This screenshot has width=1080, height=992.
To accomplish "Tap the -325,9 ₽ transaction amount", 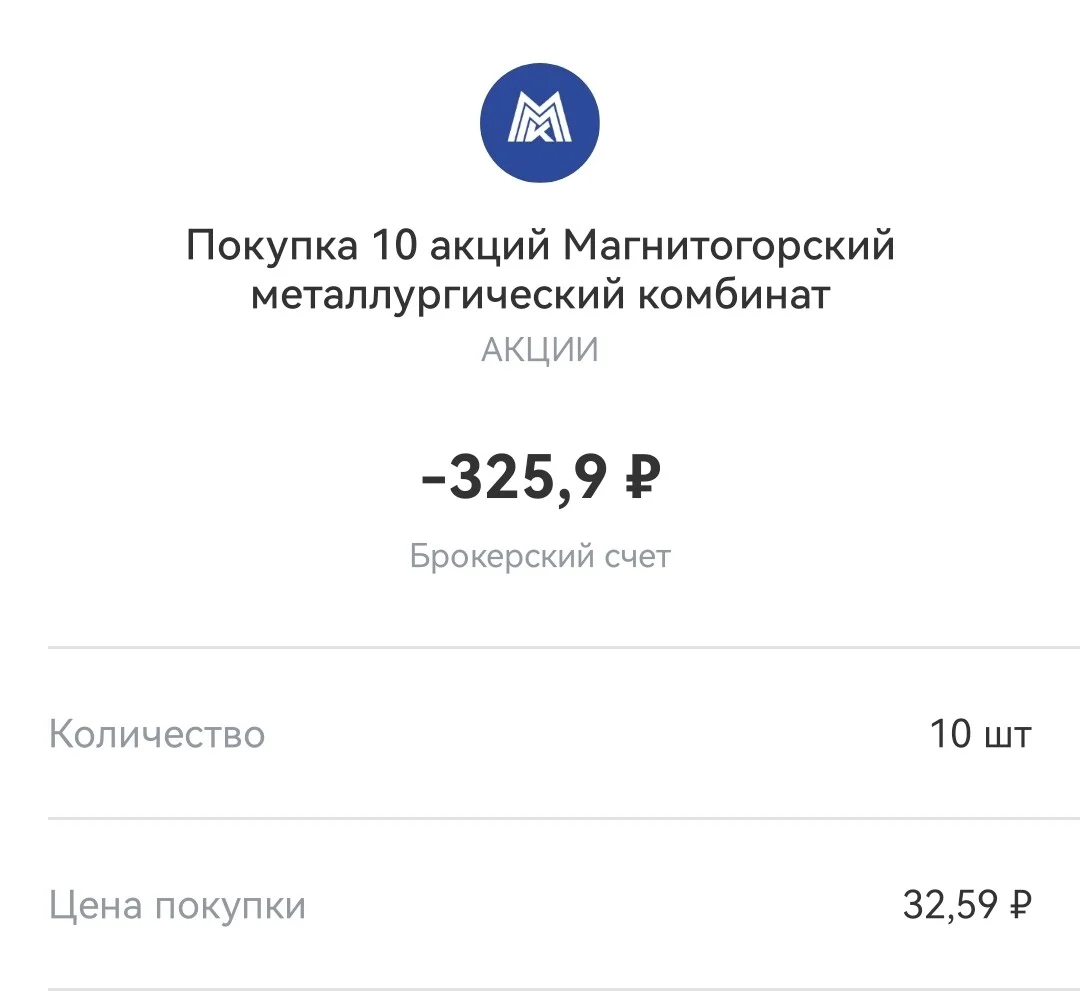I will (x=541, y=477).
